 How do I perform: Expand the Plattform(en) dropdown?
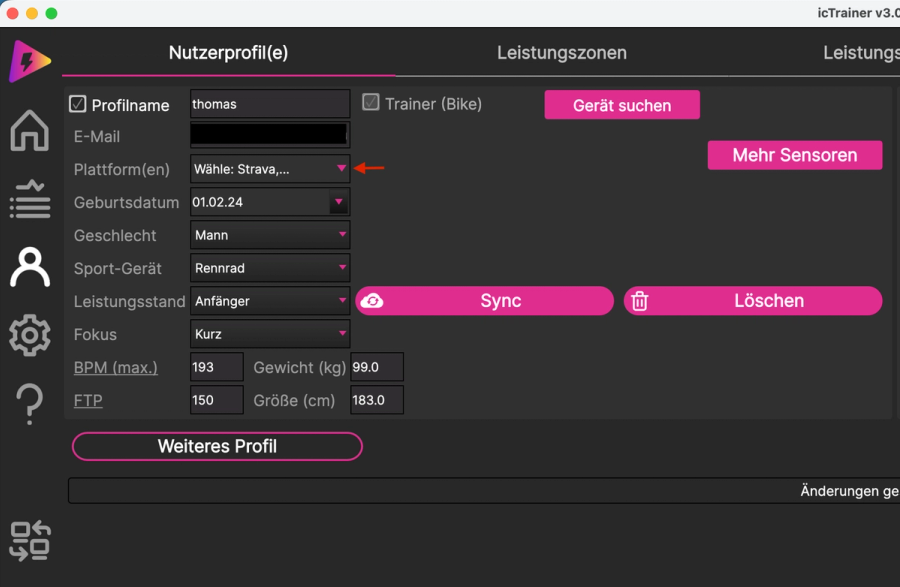click(270, 169)
